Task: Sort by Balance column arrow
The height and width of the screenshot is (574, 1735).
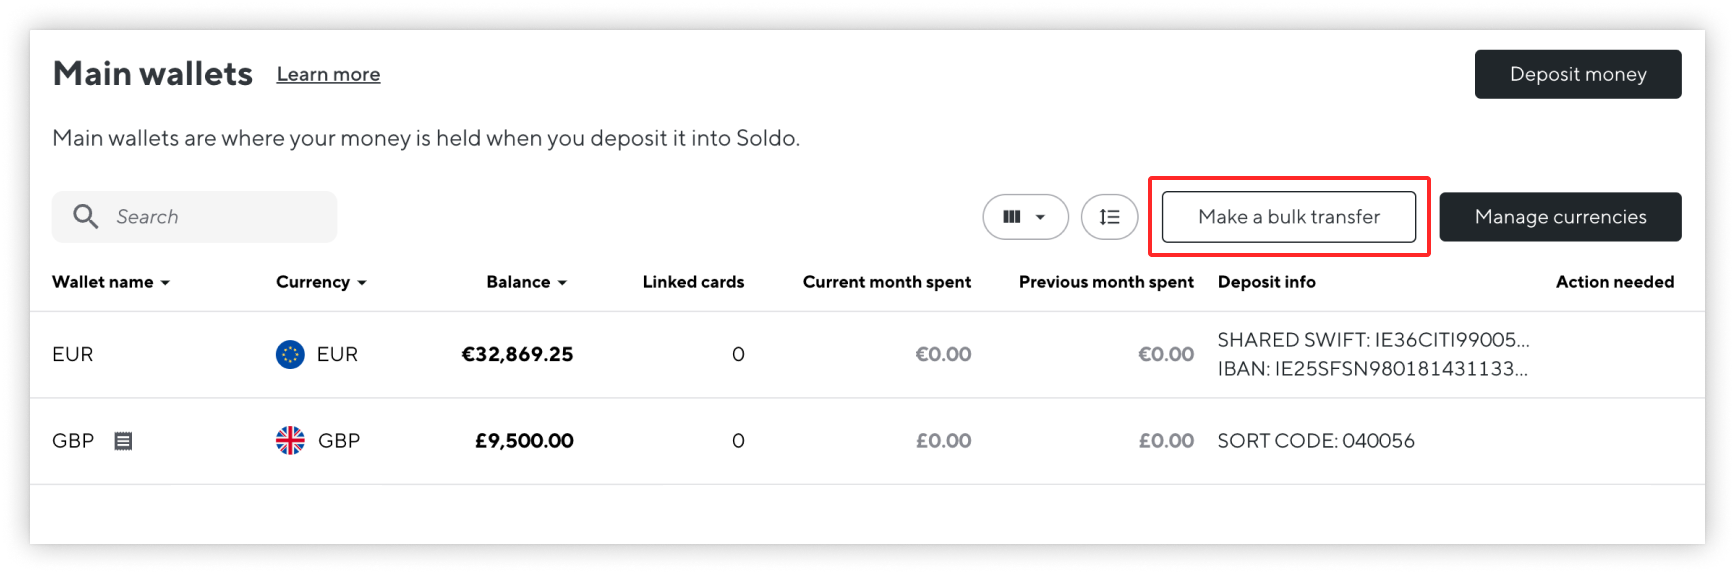Action: (x=562, y=283)
